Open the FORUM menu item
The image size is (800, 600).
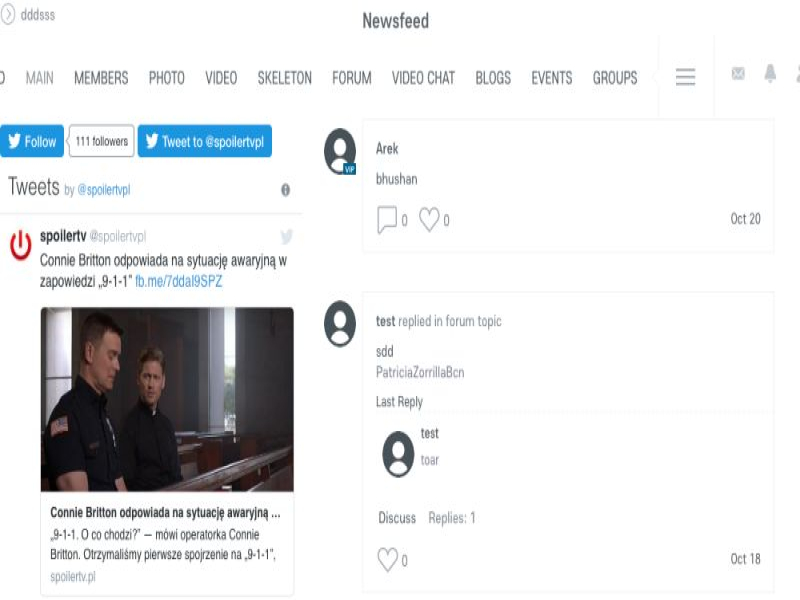click(352, 78)
